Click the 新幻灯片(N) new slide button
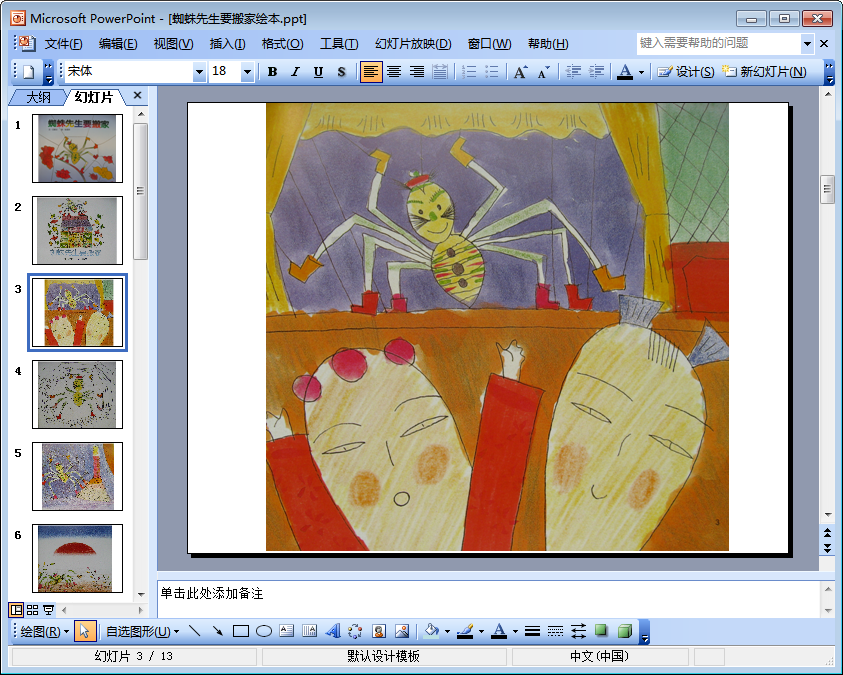This screenshot has height=675, width=843. coord(765,71)
